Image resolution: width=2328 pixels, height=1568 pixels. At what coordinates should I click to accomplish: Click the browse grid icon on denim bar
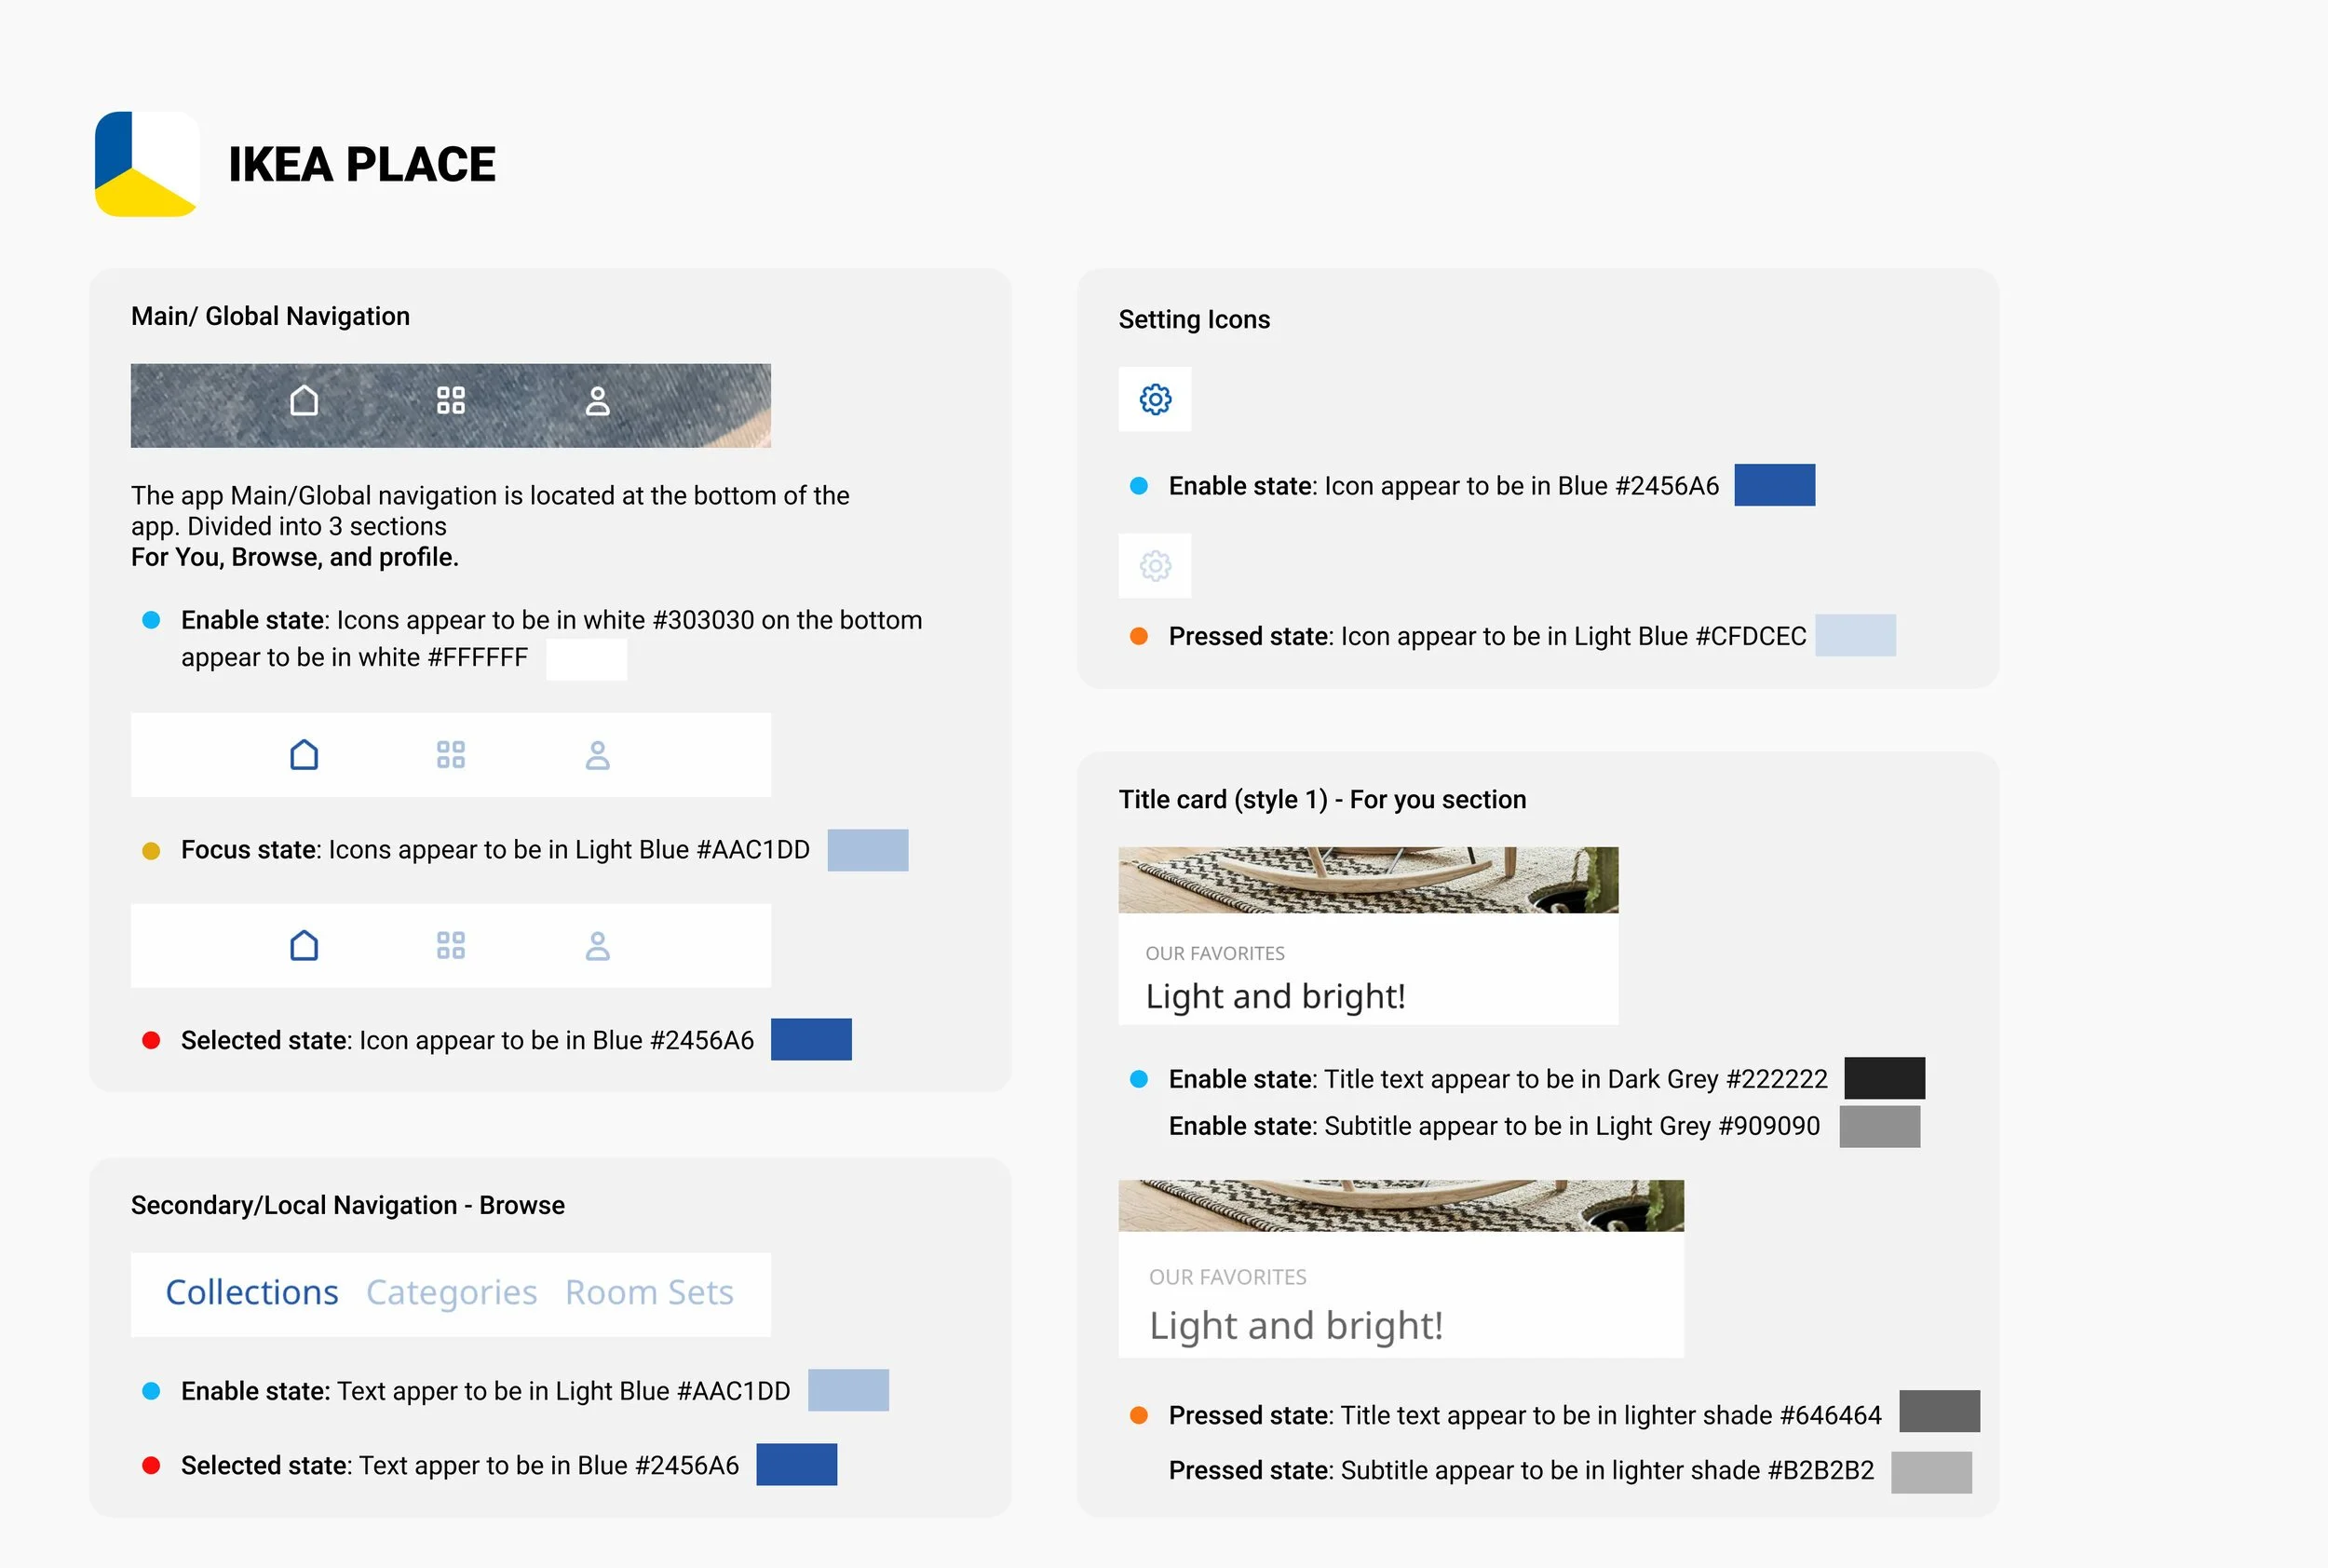451,401
